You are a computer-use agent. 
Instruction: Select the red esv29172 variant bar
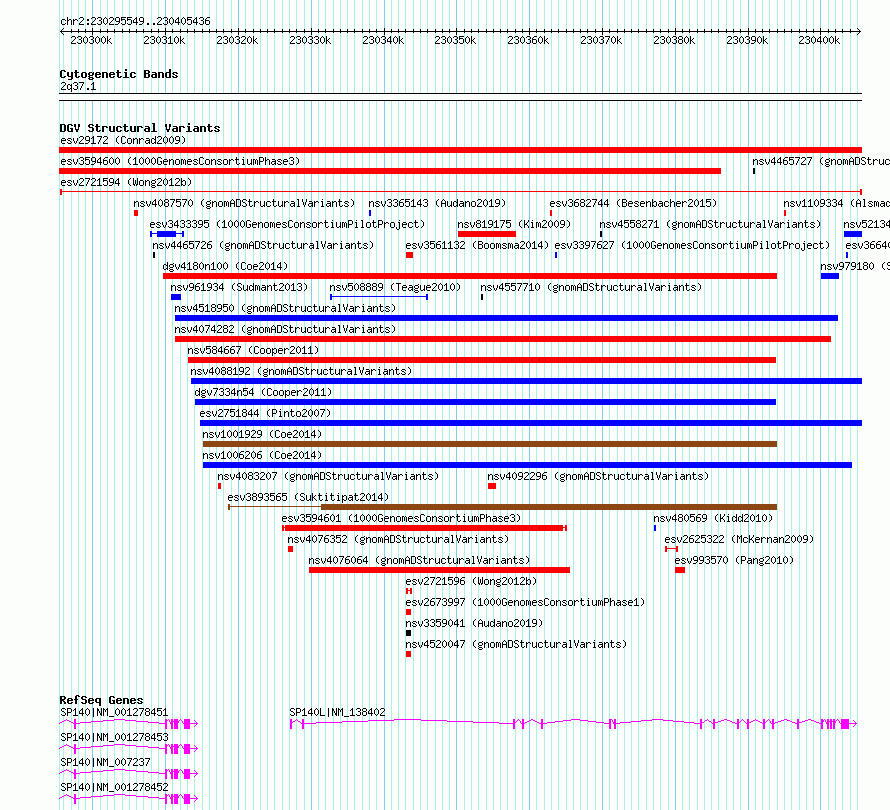coord(460,150)
